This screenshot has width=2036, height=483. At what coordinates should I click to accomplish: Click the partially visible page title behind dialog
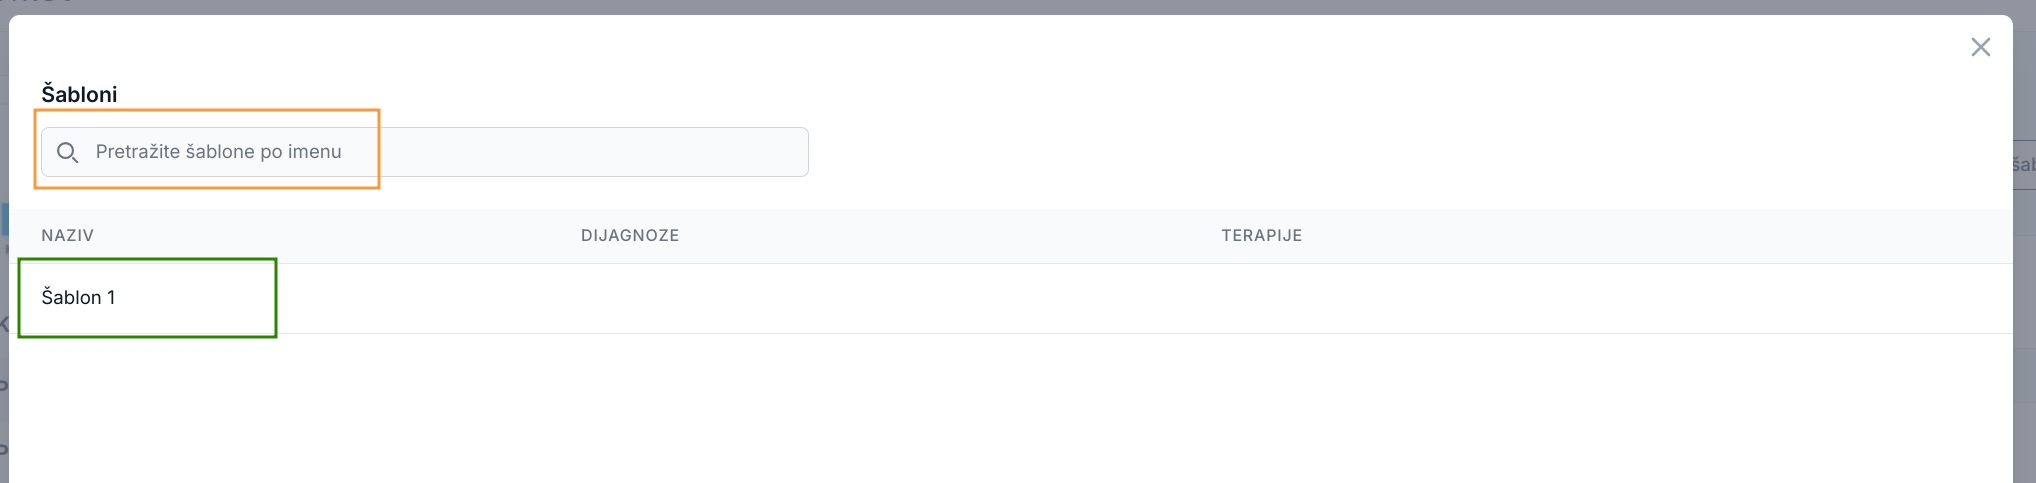pos(40,4)
